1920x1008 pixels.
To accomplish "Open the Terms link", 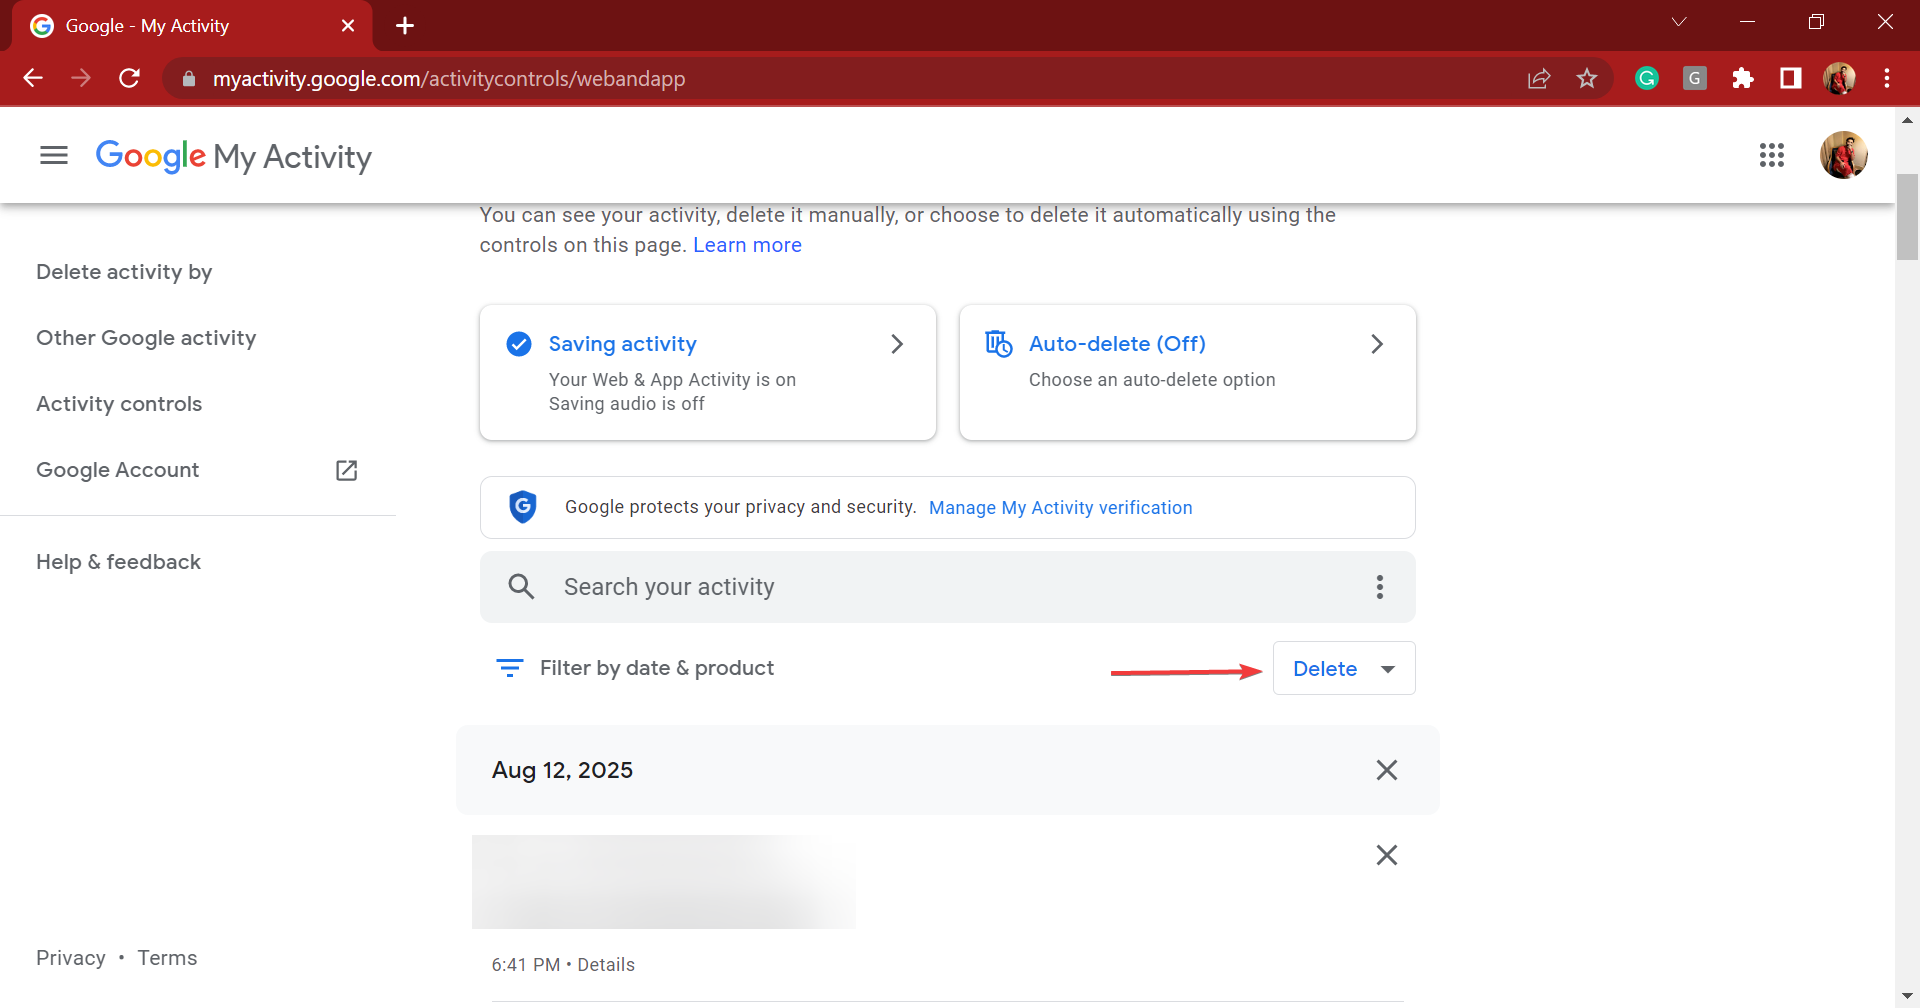I will pyautogui.click(x=167, y=958).
